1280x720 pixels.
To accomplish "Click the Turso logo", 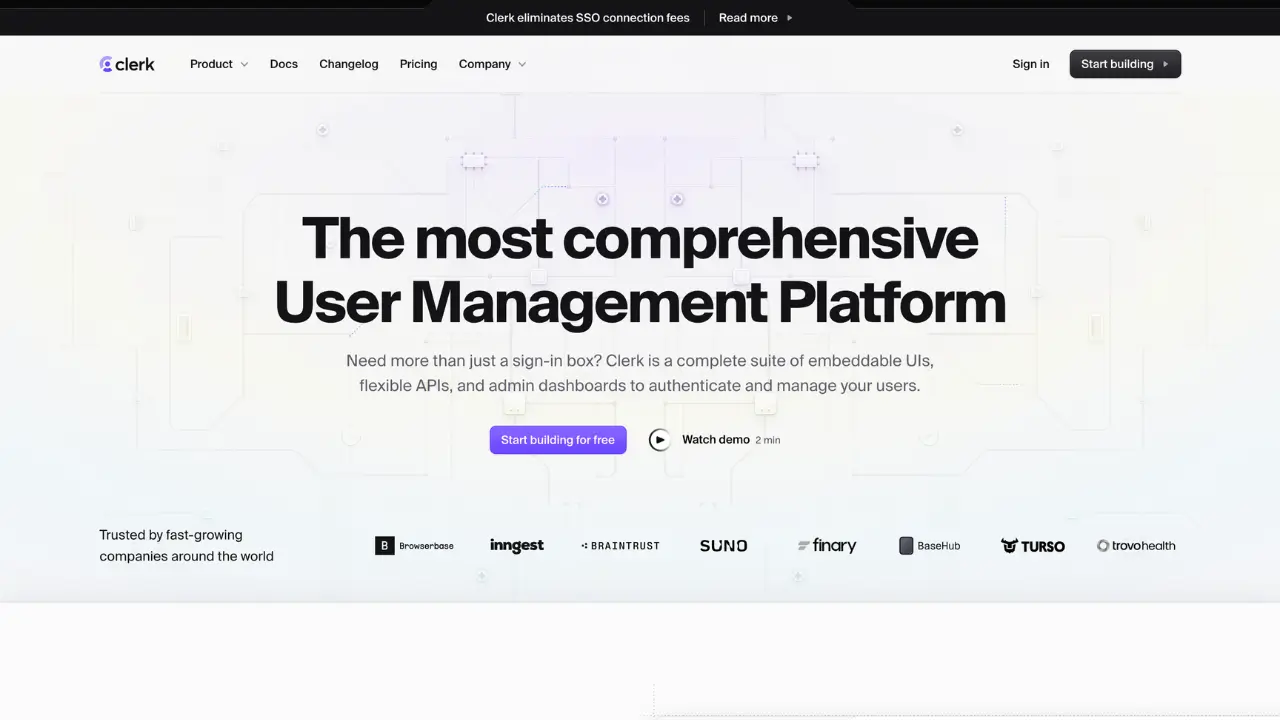I will pos(1033,546).
